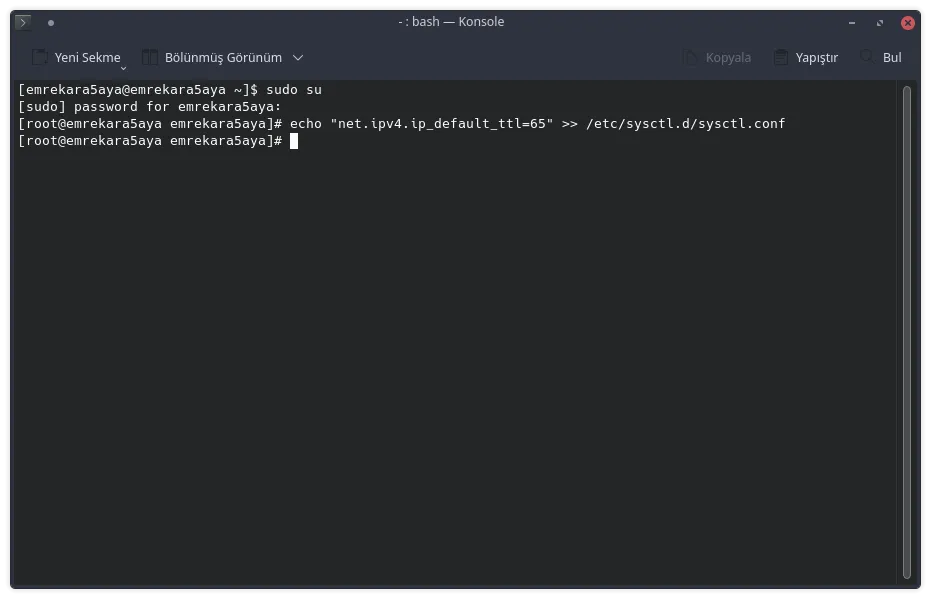Click the echo net.ipv4.ip_default_ttl command line
The image size is (931, 599).
point(537,124)
